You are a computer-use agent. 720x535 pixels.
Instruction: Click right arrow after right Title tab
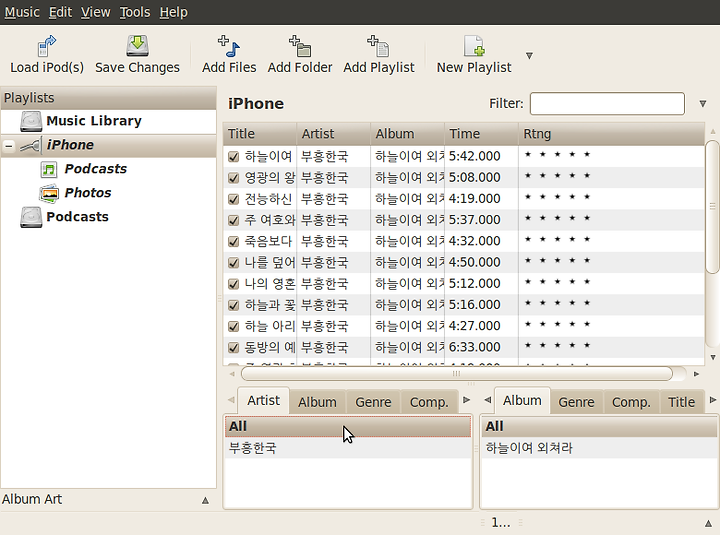713,400
